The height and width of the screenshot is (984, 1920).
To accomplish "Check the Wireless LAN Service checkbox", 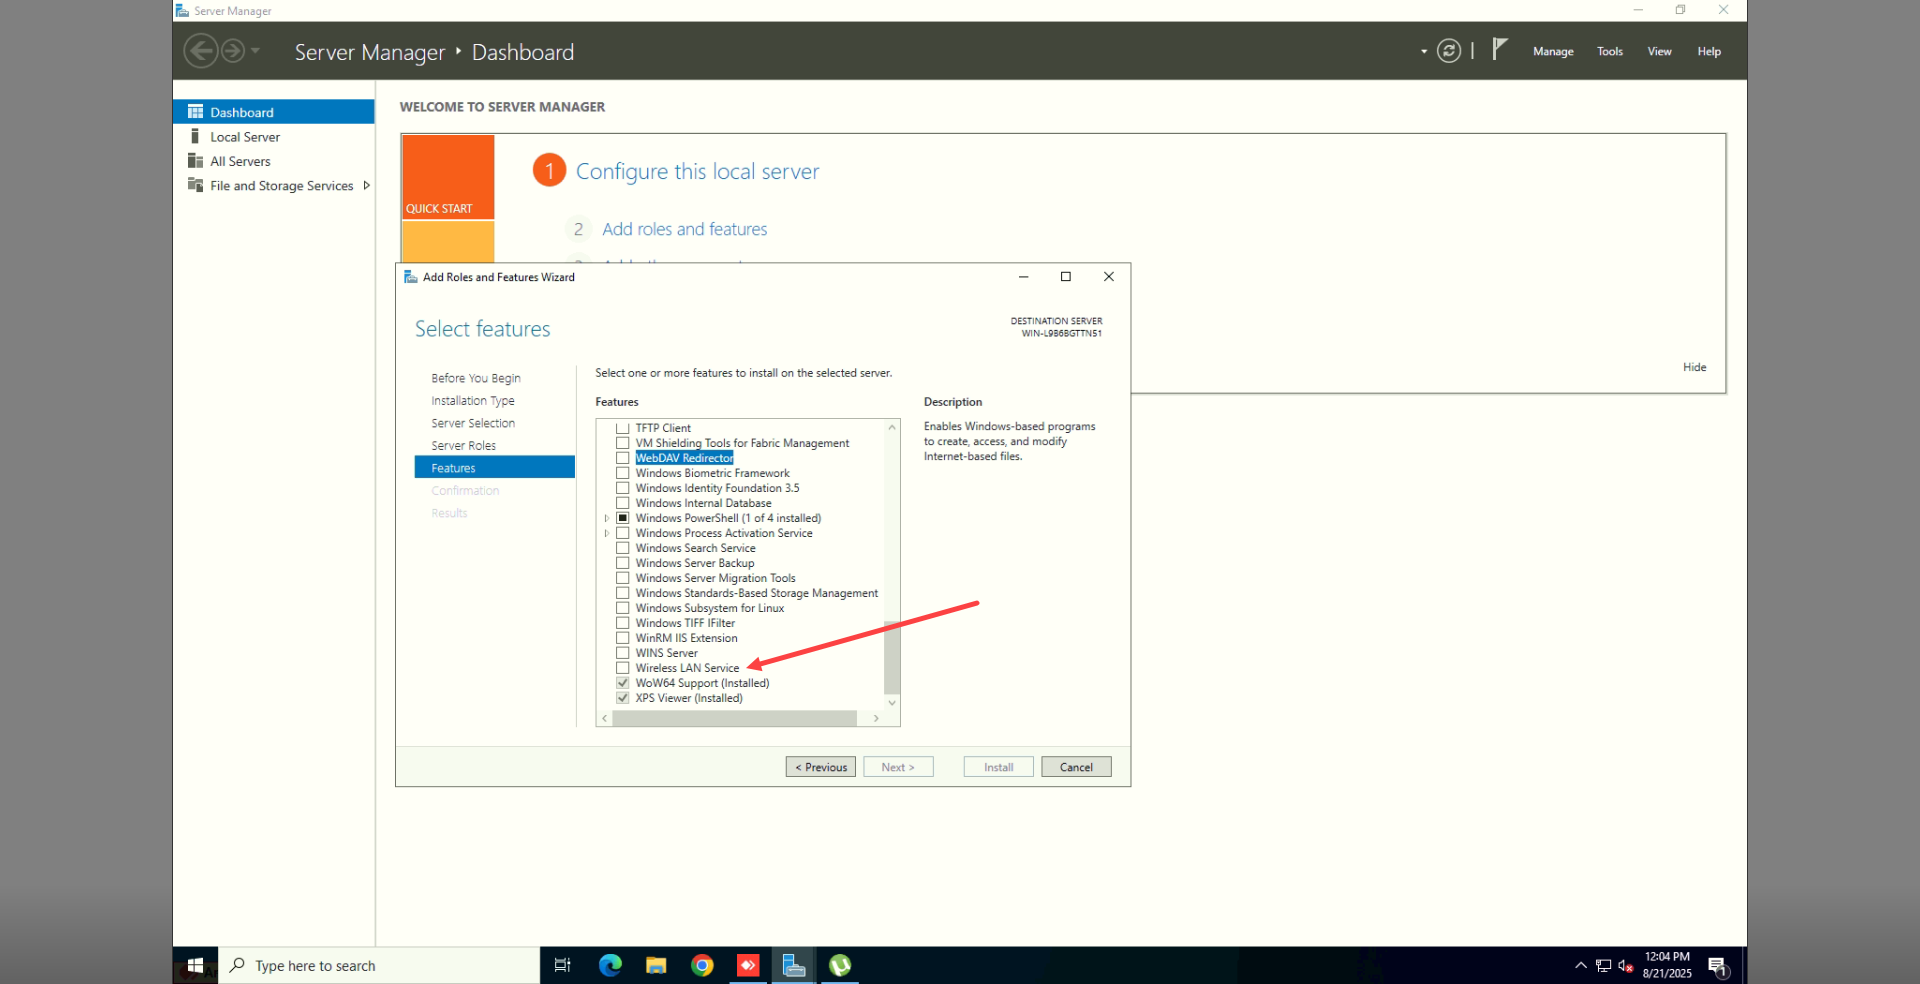I will point(623,668).
